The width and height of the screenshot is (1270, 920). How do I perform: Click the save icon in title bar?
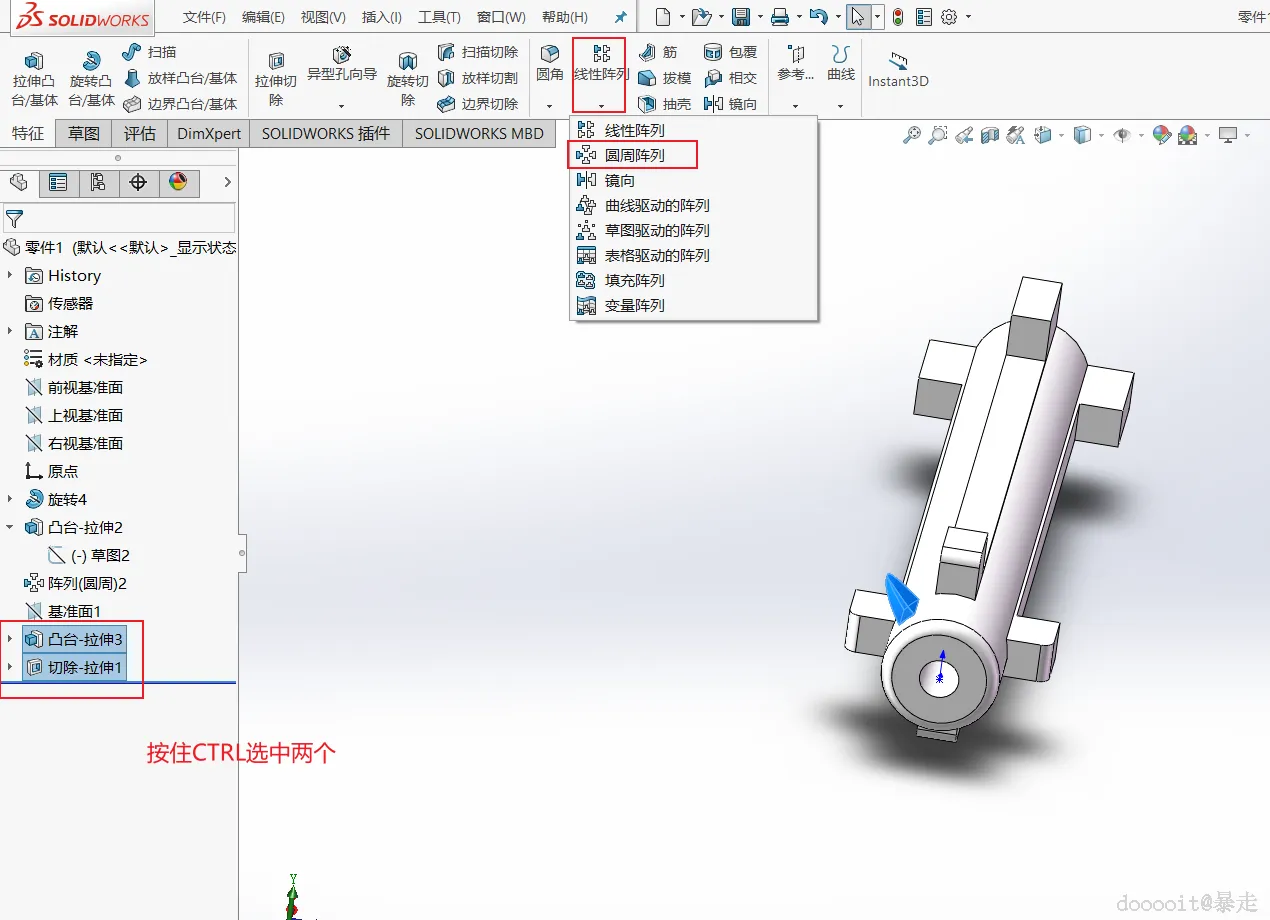pyautogui.click(x=741, y=17)
